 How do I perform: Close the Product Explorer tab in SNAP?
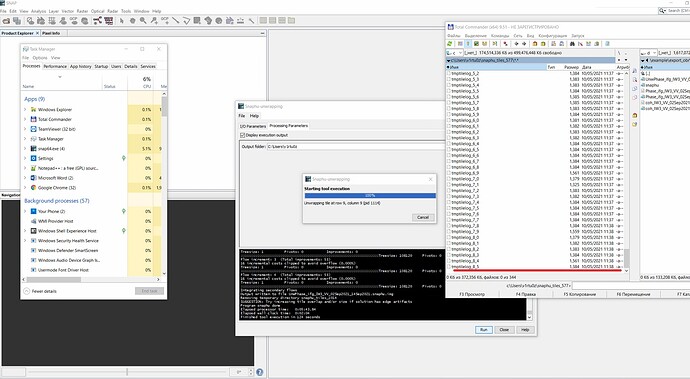[37, 33]
